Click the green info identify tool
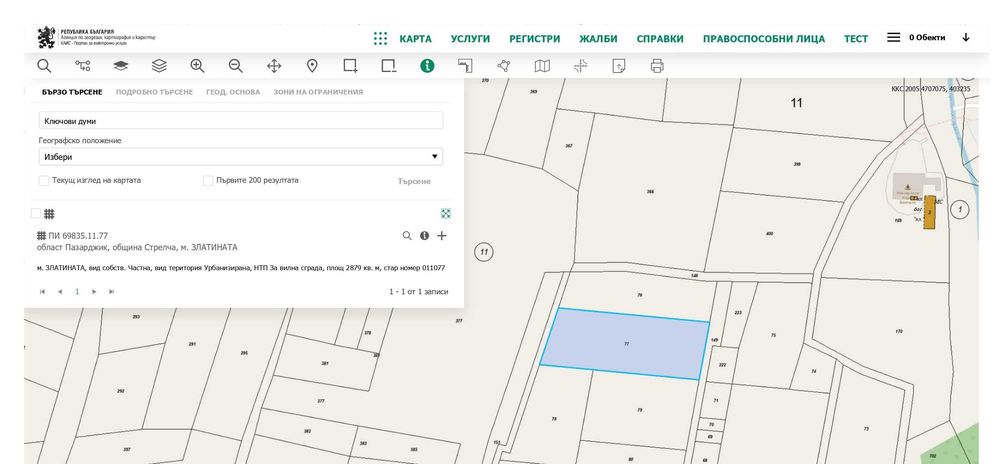This screenshot has width=1000, height=464. [427, 66]
